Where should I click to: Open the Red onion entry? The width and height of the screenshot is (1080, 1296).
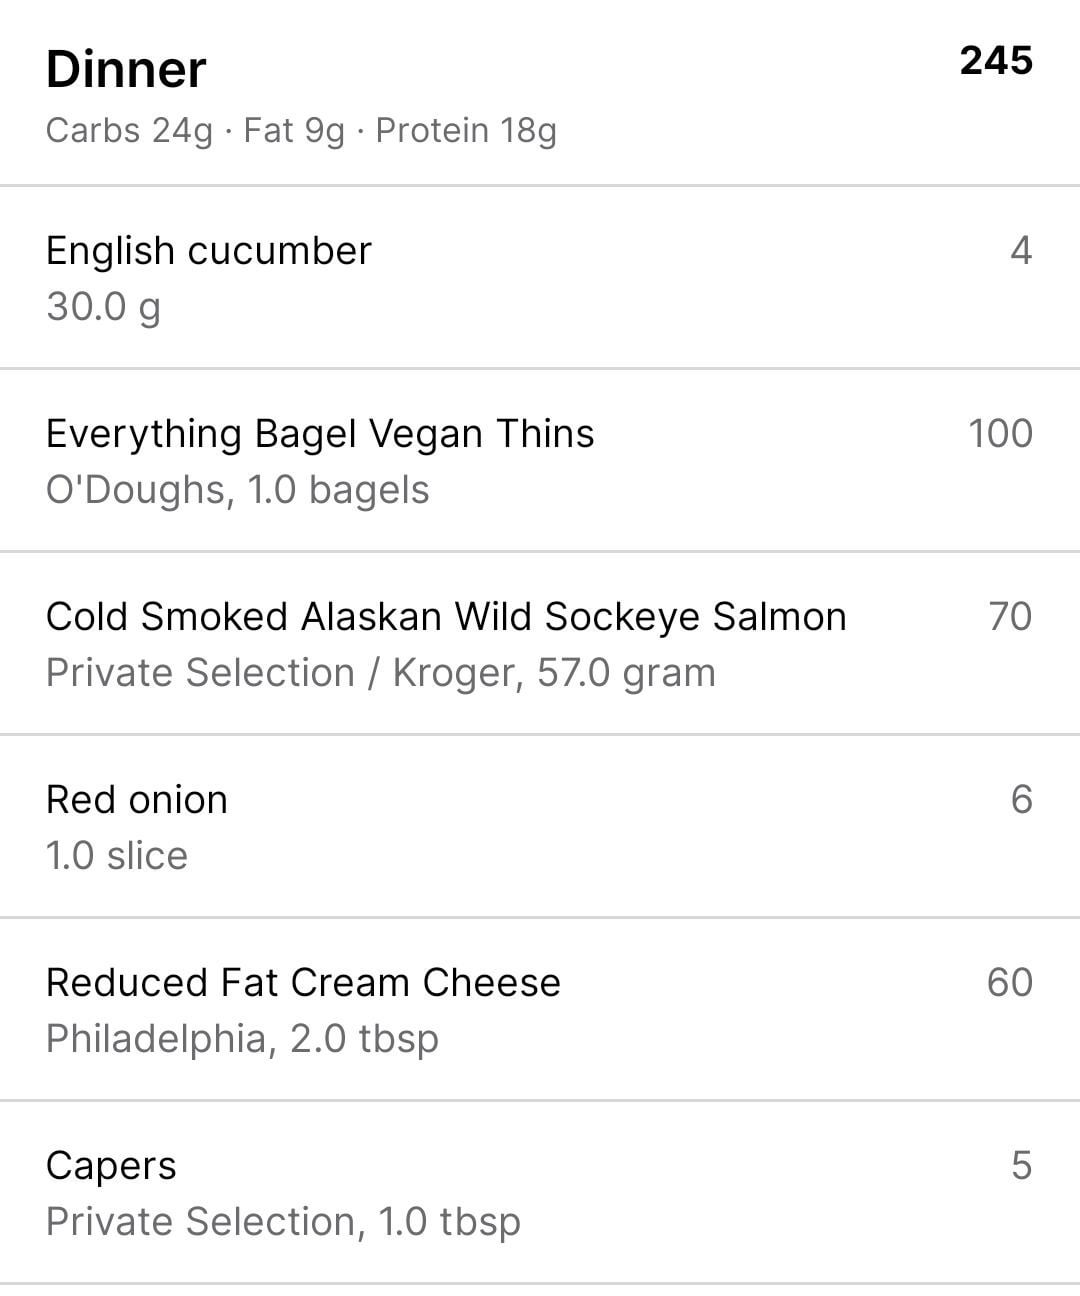coord(137,800)
